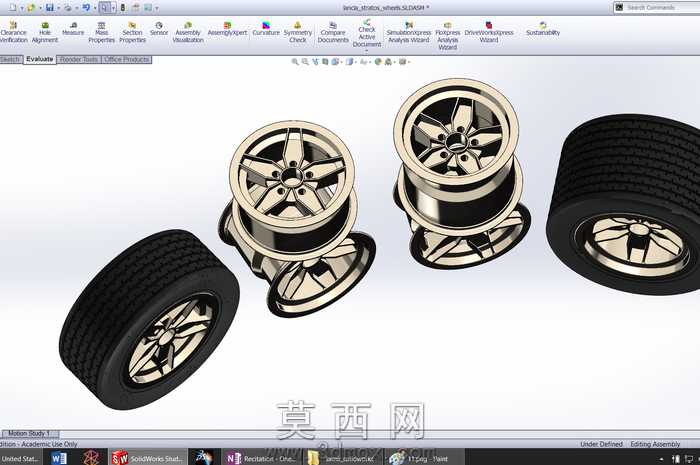This screenshot has height=465, width=700.
Task: Open AssemblyXpert
Action: click(x=227, y=29)
